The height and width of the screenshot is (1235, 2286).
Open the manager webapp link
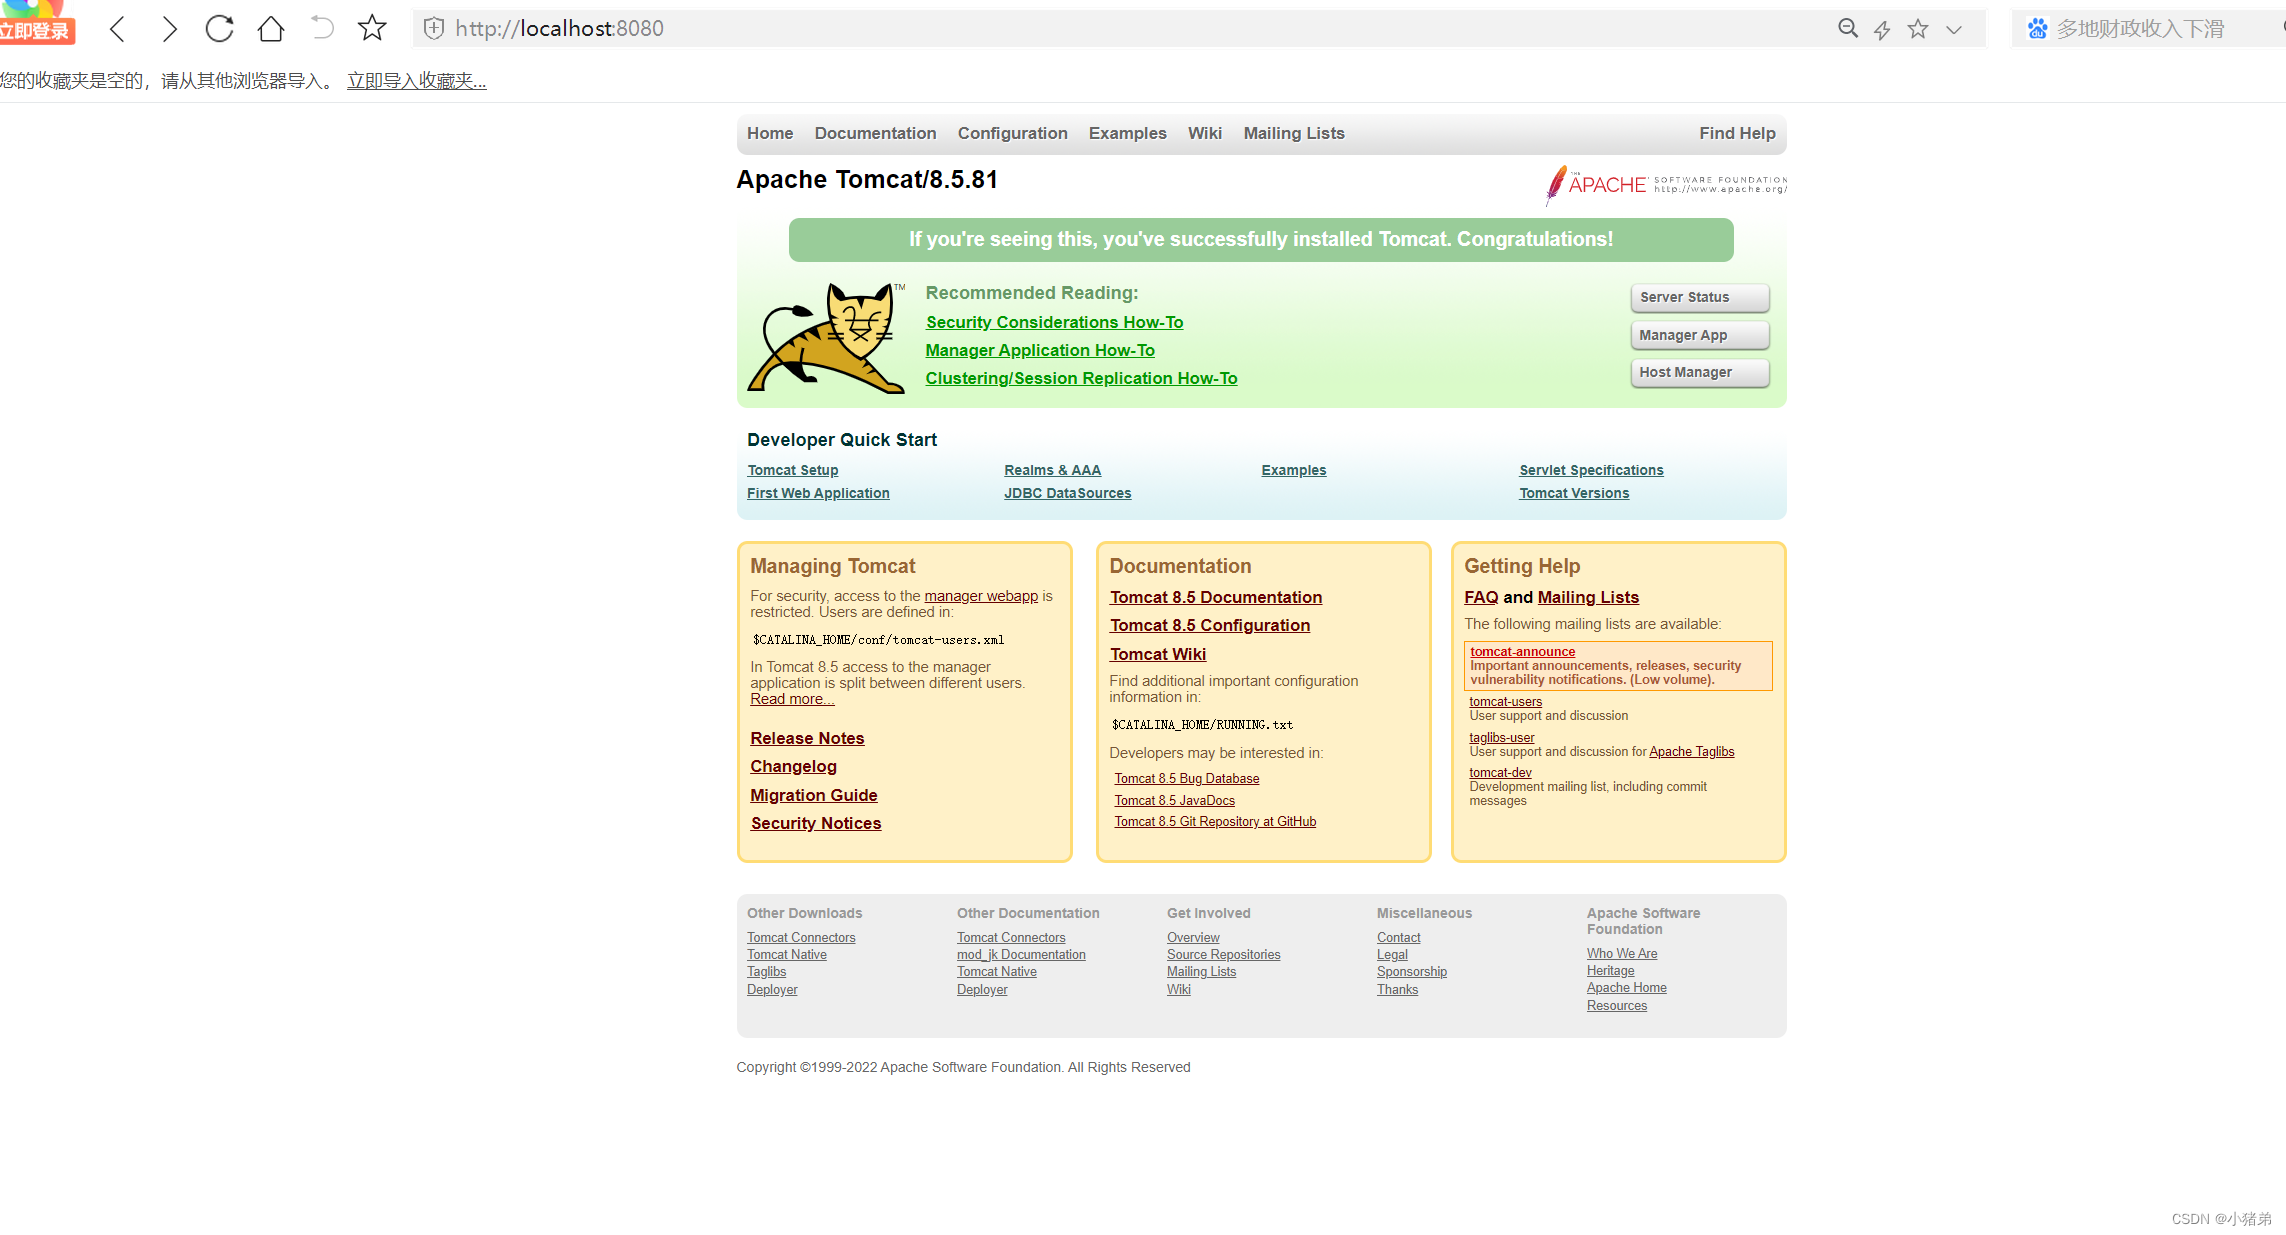tap(981, 596)
